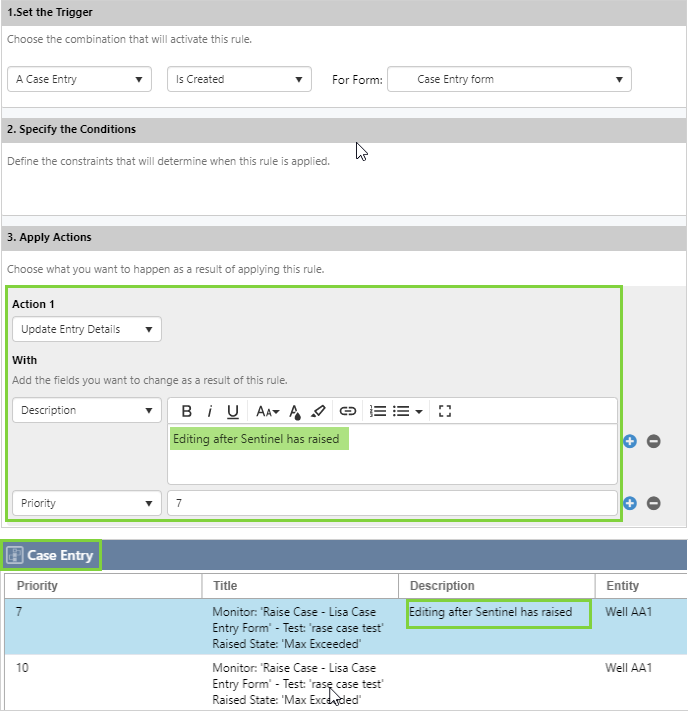
Task: Expand editor to fullscreen
Action: [x=446, y=411]
